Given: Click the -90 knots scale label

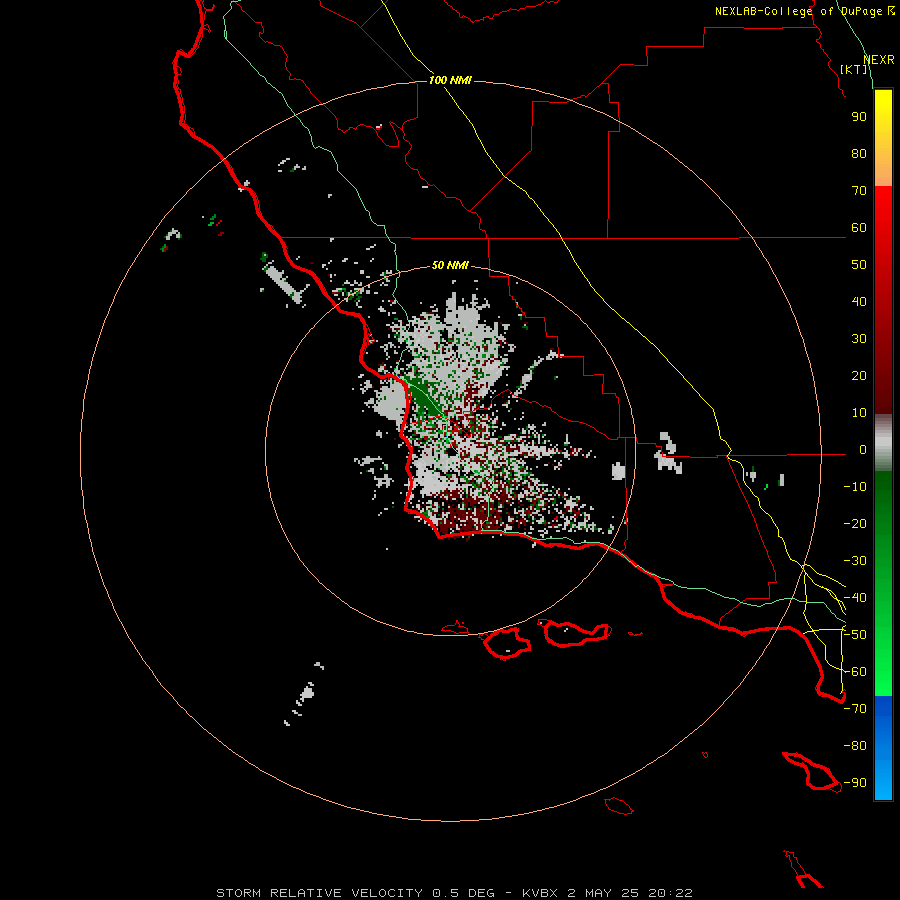Looking at the screenshot, I should (855, 783).
